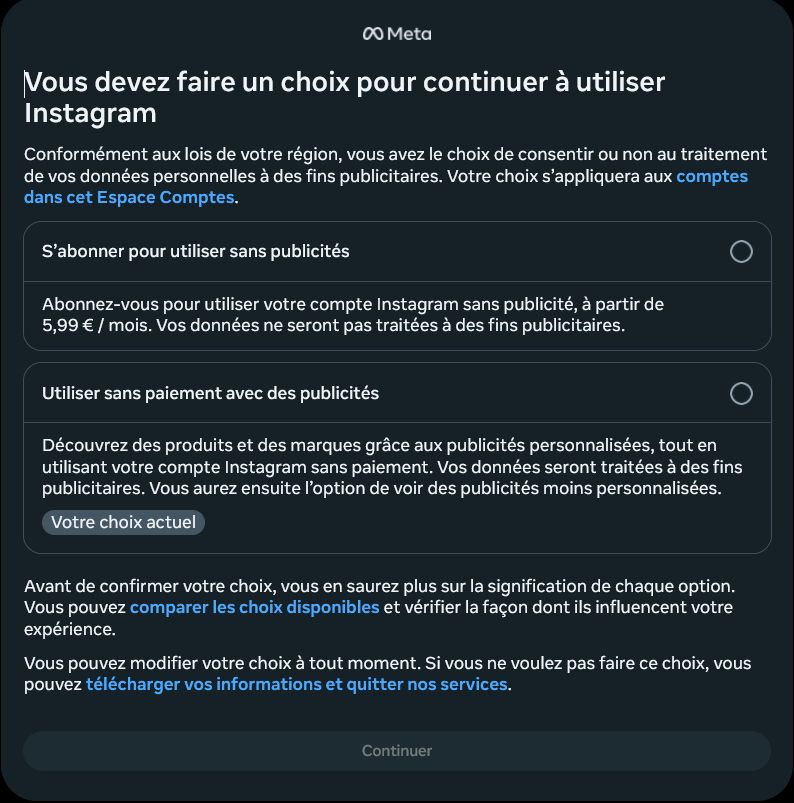
Task: Click the region laws introduction paragraph
Action: click(x=397, y=176)
